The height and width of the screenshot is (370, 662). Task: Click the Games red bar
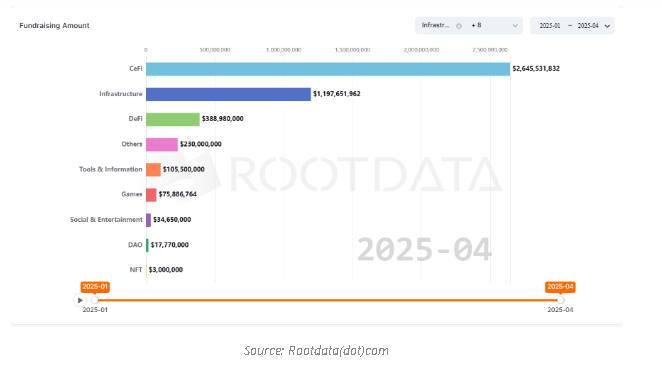[x=151, y=195]
